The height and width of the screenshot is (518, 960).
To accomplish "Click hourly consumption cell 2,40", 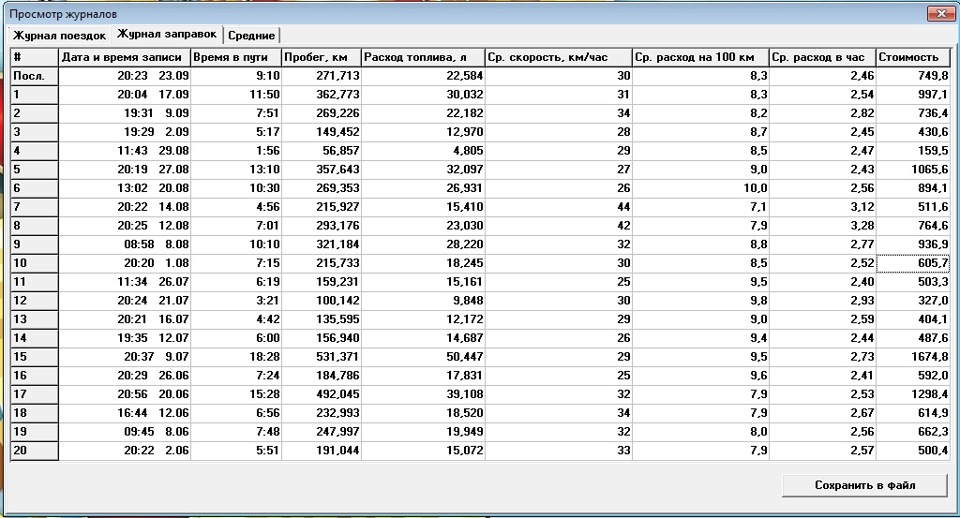I will 822,282.
